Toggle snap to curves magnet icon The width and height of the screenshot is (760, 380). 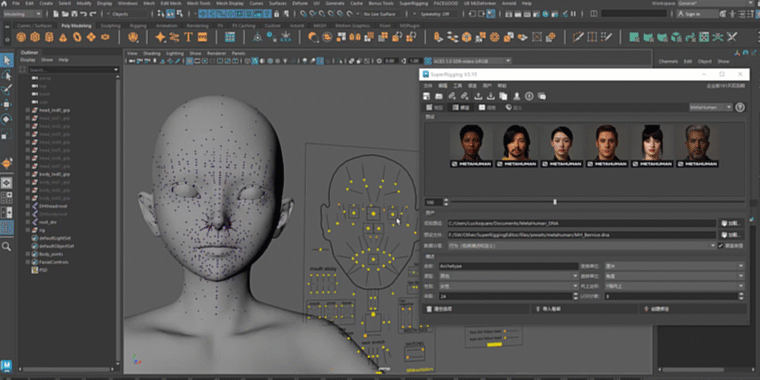pyautogui.click(x=313, y=14)
